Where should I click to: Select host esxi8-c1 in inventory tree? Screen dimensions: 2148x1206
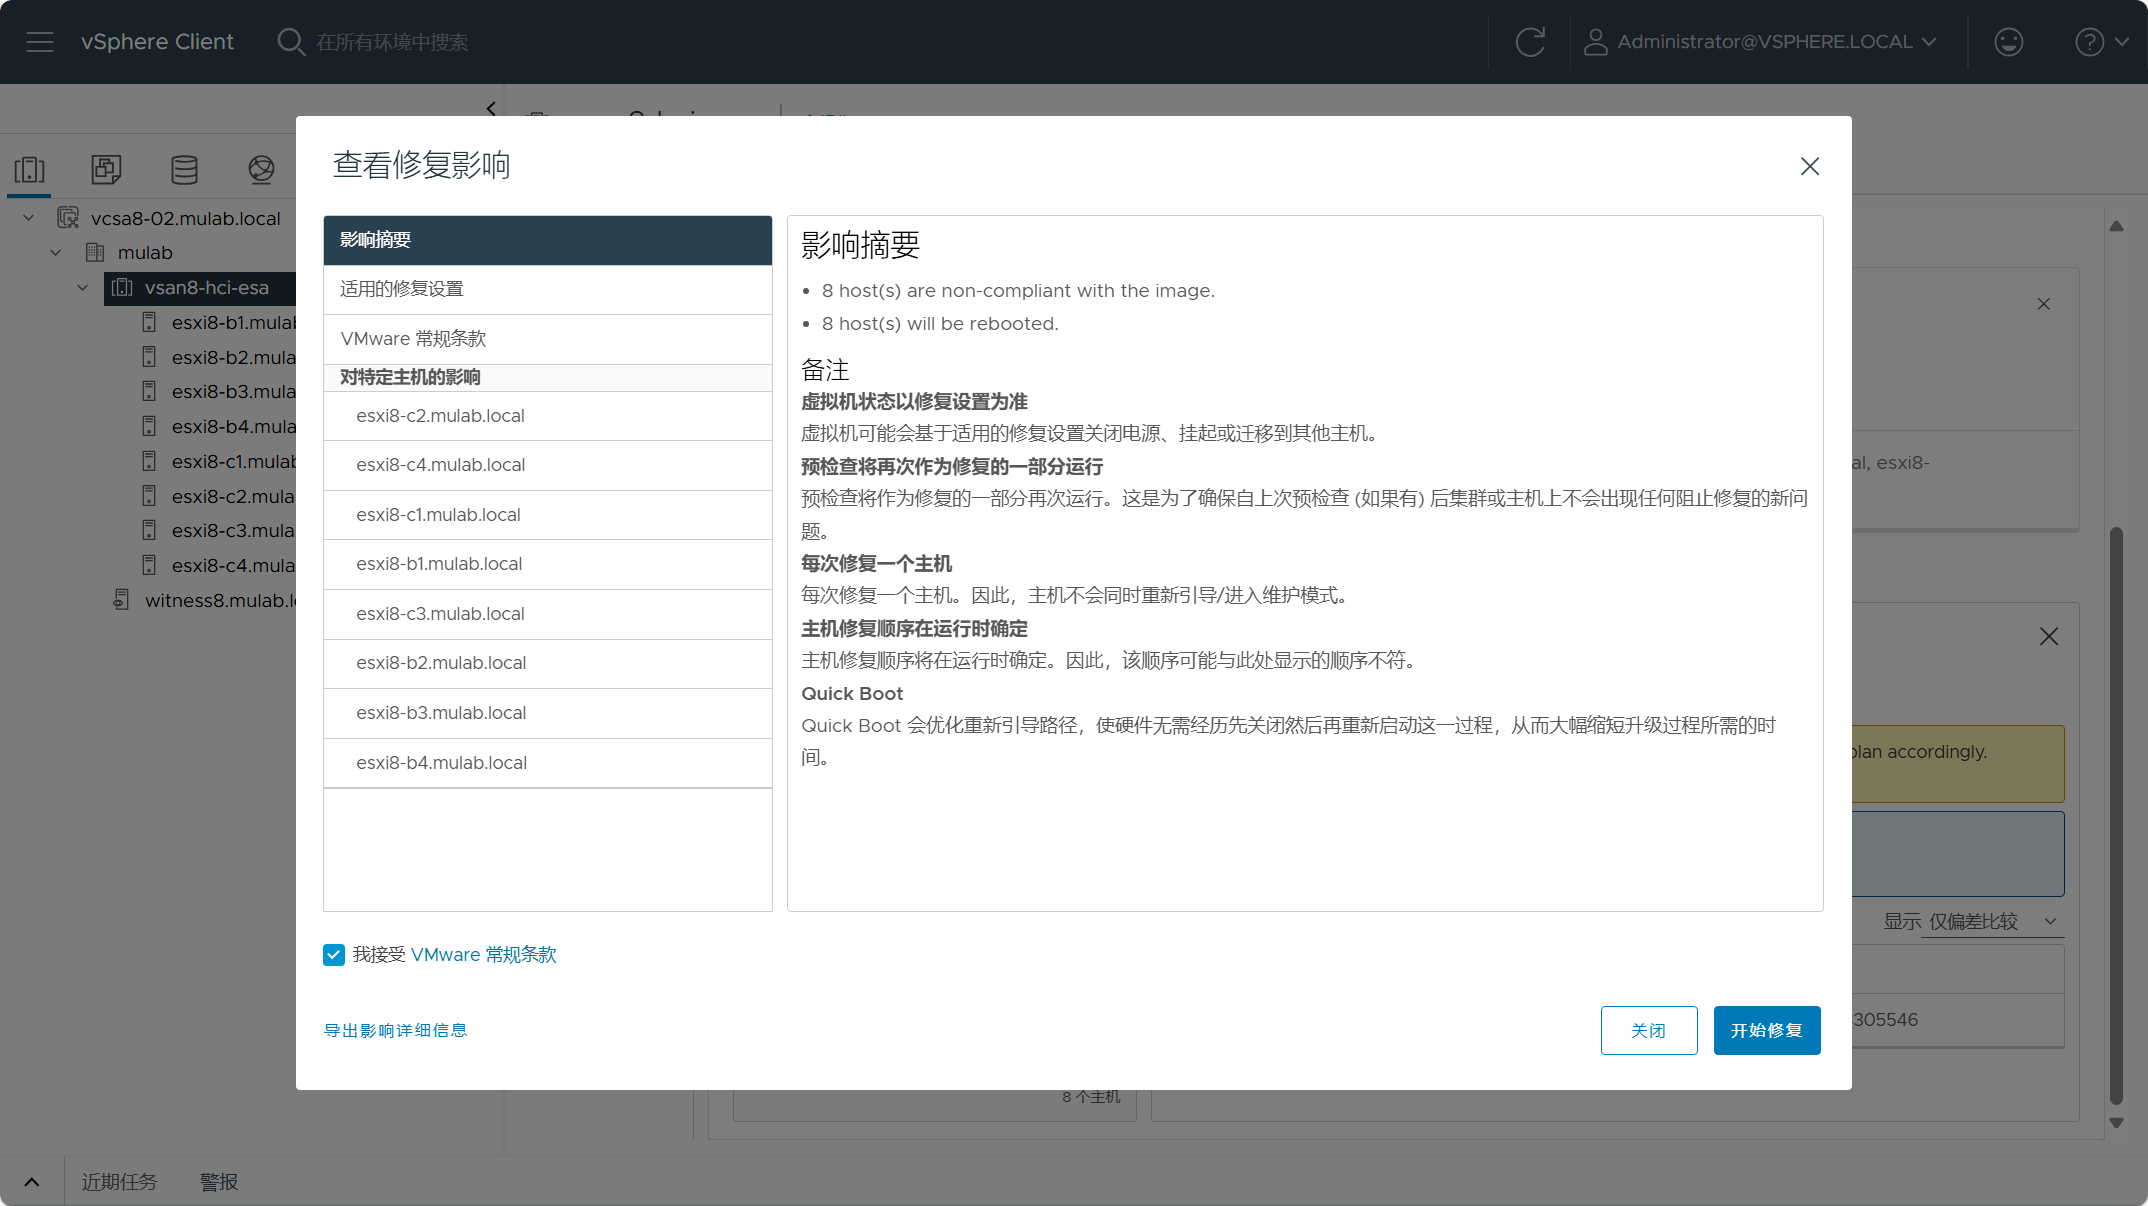[233, 461]
